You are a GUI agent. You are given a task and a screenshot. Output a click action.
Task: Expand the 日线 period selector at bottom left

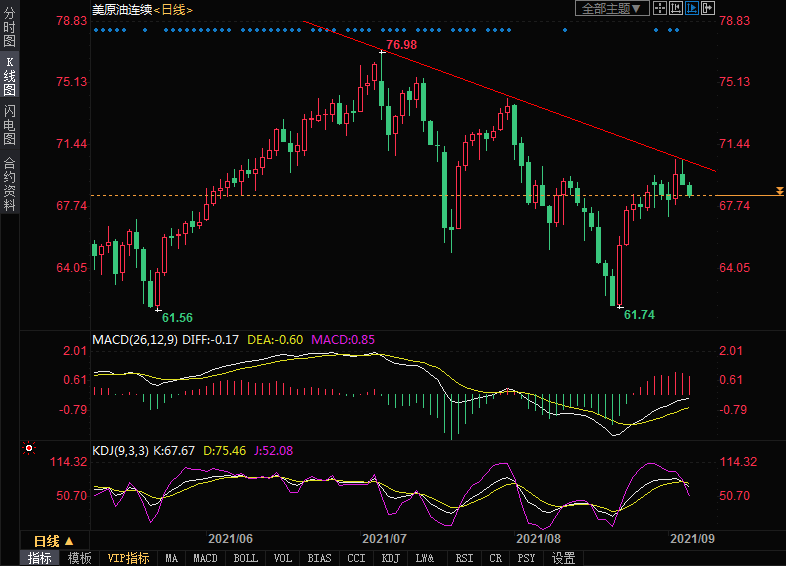tap(47, 540)
